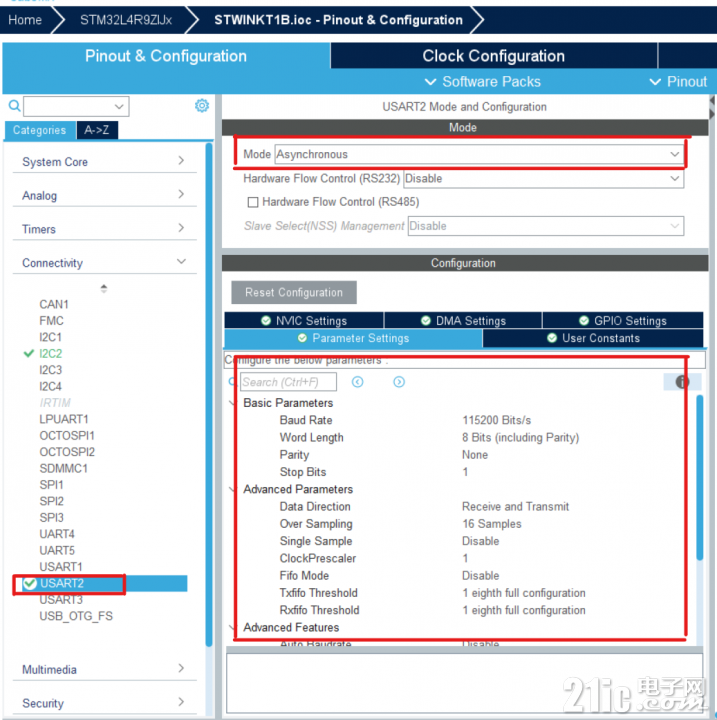717x720 pixels.
Task: Click STM32L4R9ZIJx breadcrumb
Action: click(126, 20)
